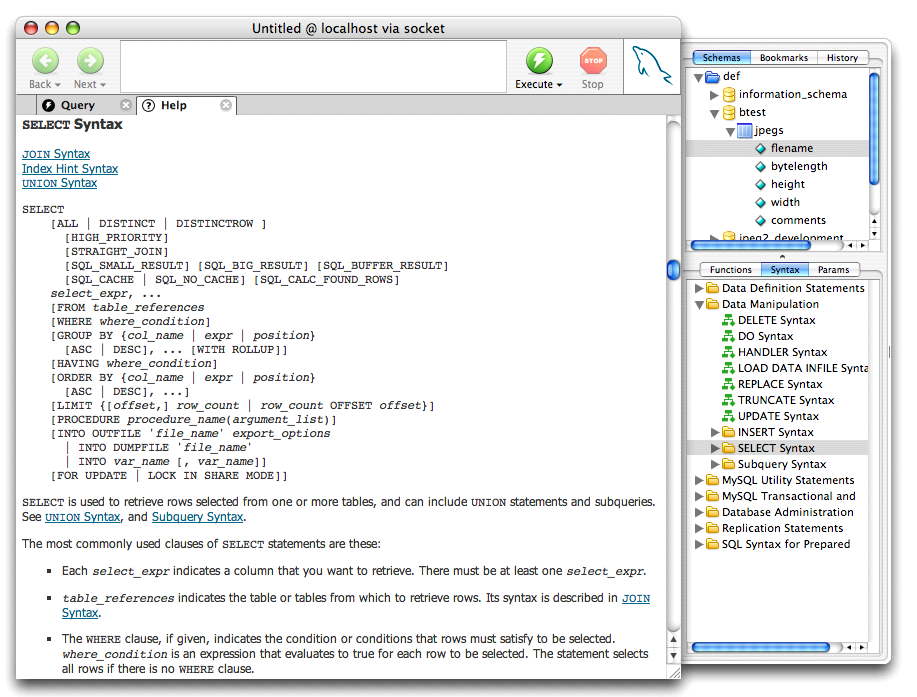The image size is (917, 697).
Task: Click the DELETE Syntax topic icon
Action: (x=728, y=320)
